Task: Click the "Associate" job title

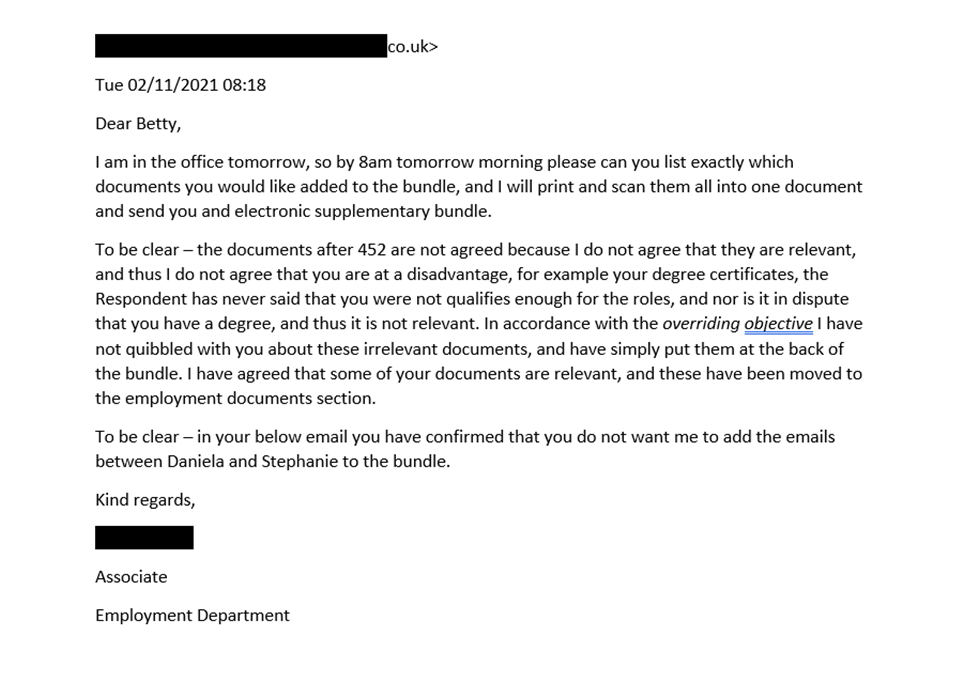Action: 131,577
